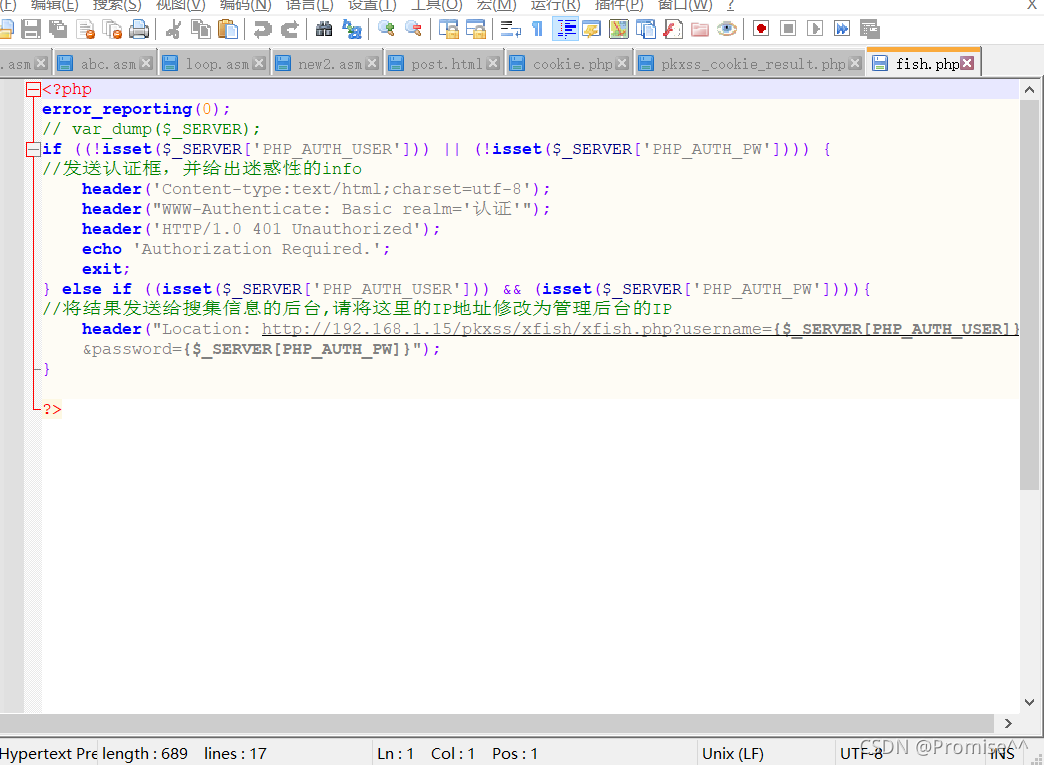The height and width of the screenshot is (765, 1044).
Task: Click the Copy toolbar icon
Action: click(200, 29)
